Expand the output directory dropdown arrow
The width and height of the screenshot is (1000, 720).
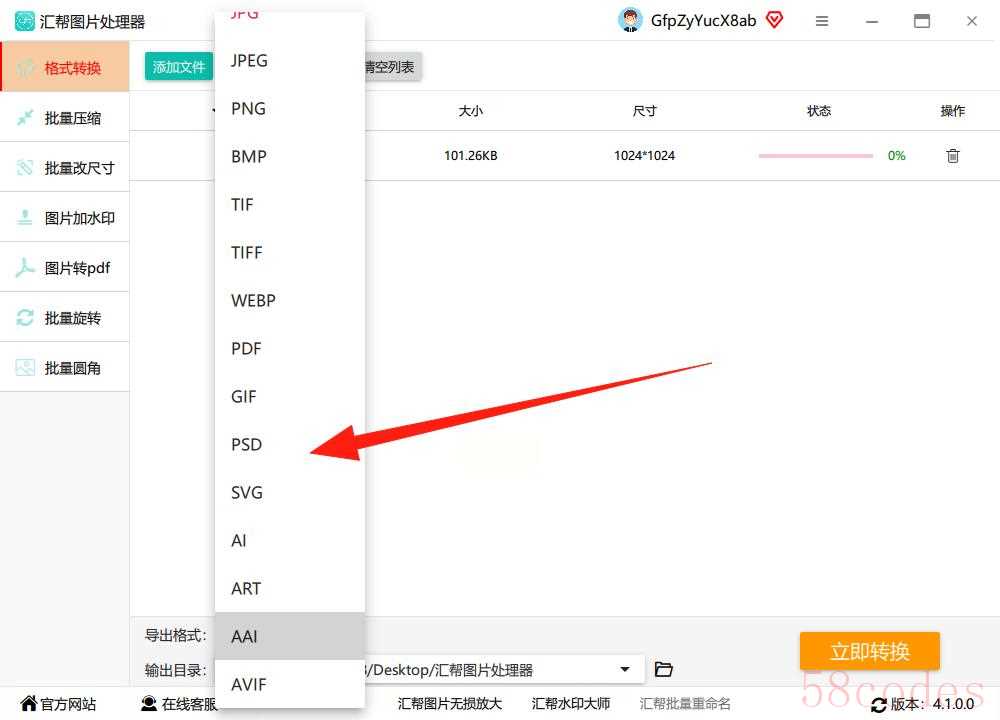625,669
